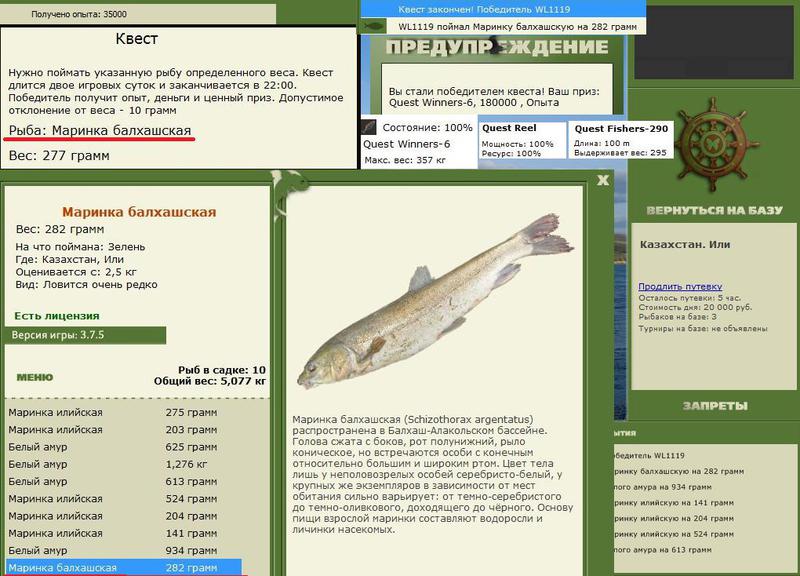Click event log entry амура на 613 грамм
Image resolution: width=800 pixels, height=576 pixels.
[663, 550]
